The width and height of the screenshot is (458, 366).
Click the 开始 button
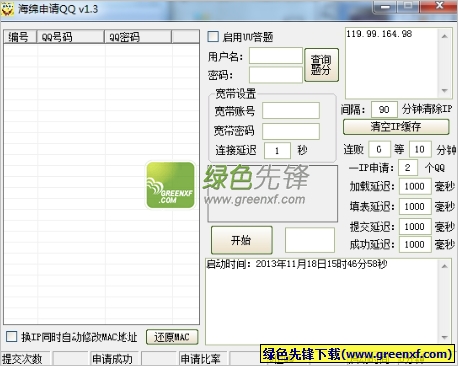coord(242,240)
